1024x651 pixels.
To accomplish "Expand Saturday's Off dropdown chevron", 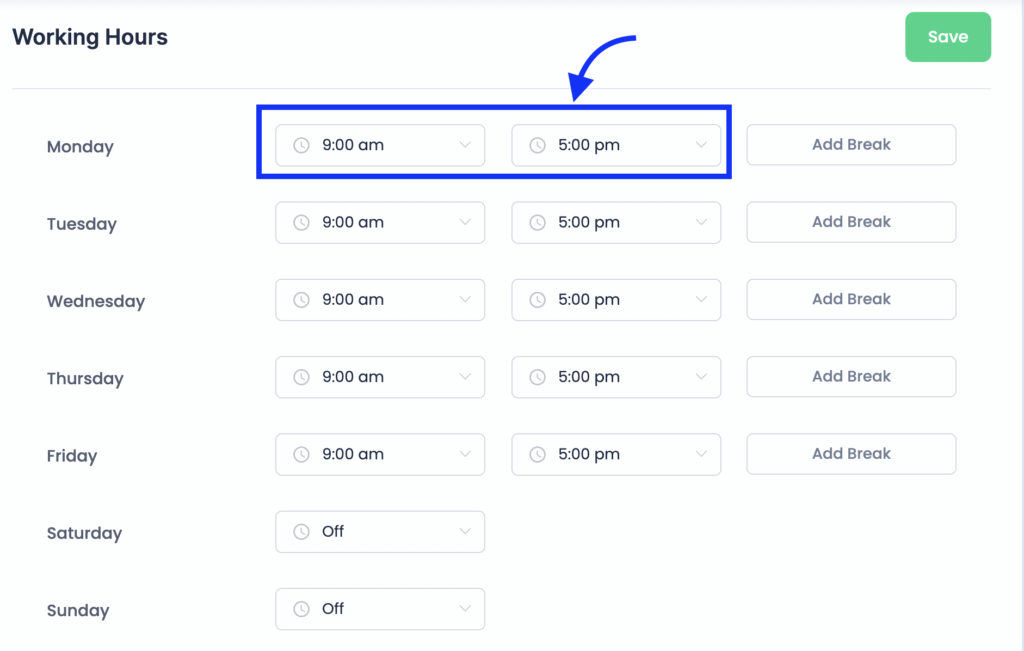I will pos(465,532).
